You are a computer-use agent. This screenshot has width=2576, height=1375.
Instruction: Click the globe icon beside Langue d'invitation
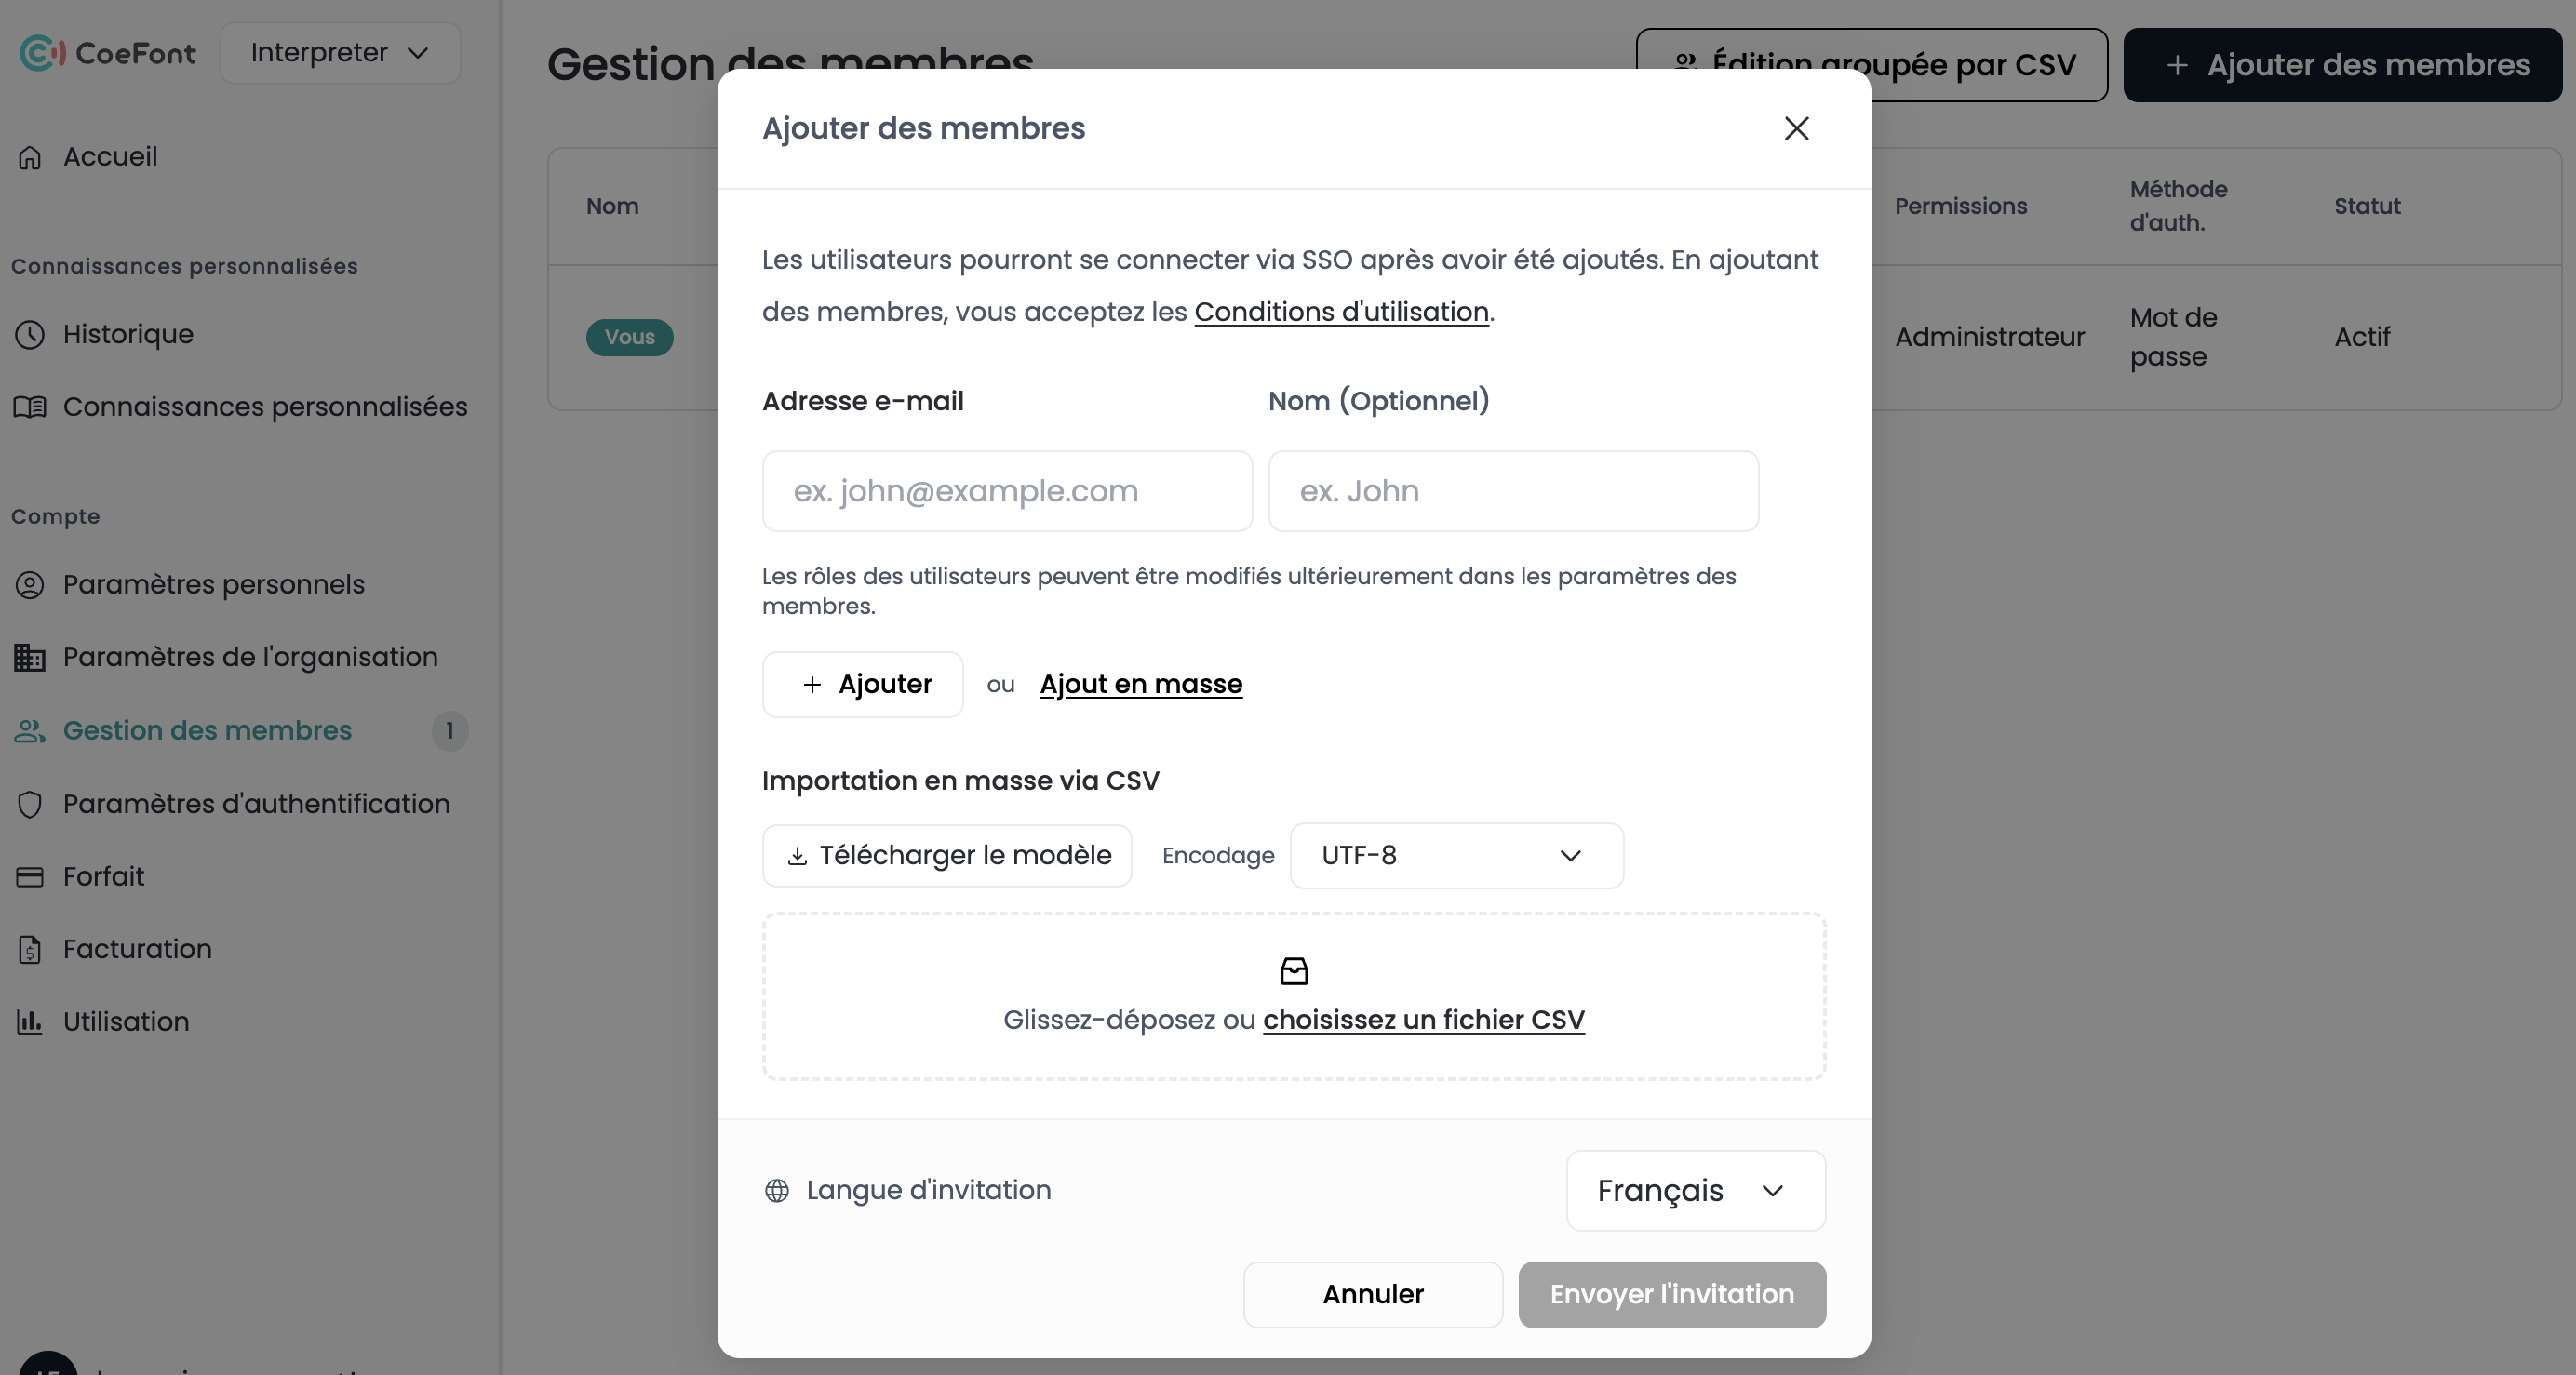click(x=777, y=1190)
